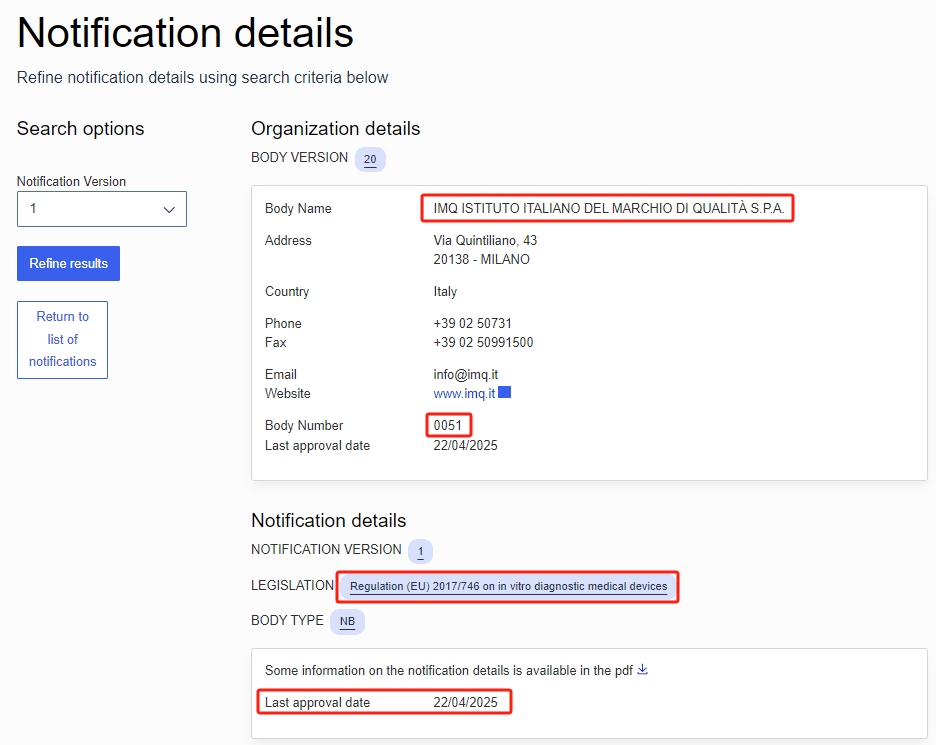Viewport: 936px width, 745px height.
Task: Click the postal line 20138 - MILANO
Action: (482, 260)
